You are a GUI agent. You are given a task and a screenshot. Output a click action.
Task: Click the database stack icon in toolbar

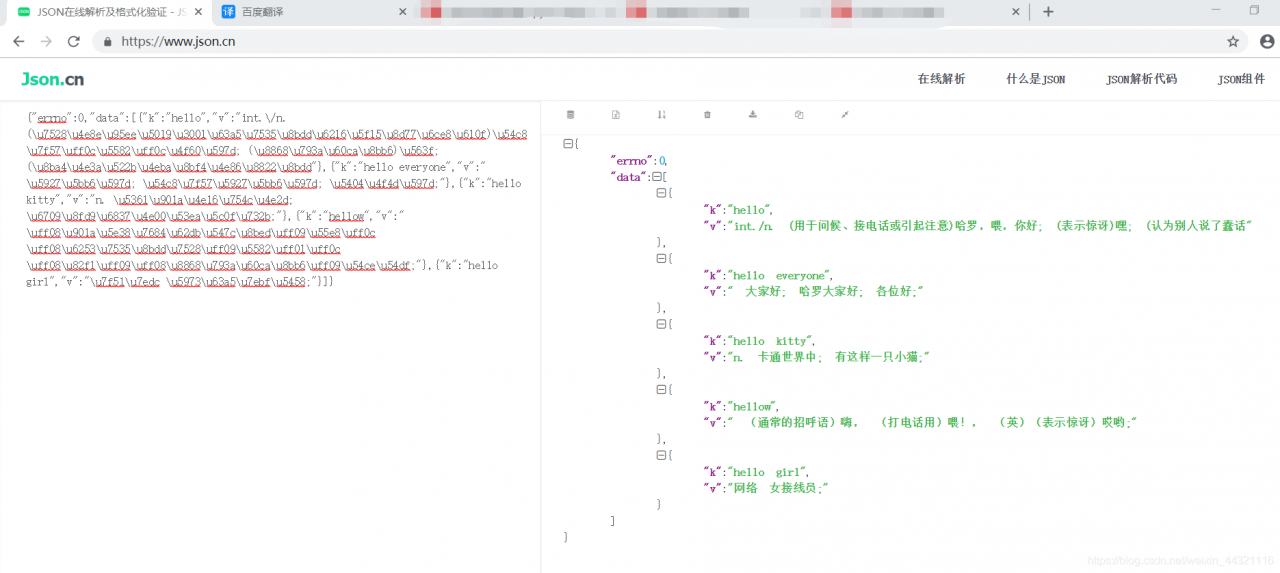pyautogui.click(x=570, y=115)
